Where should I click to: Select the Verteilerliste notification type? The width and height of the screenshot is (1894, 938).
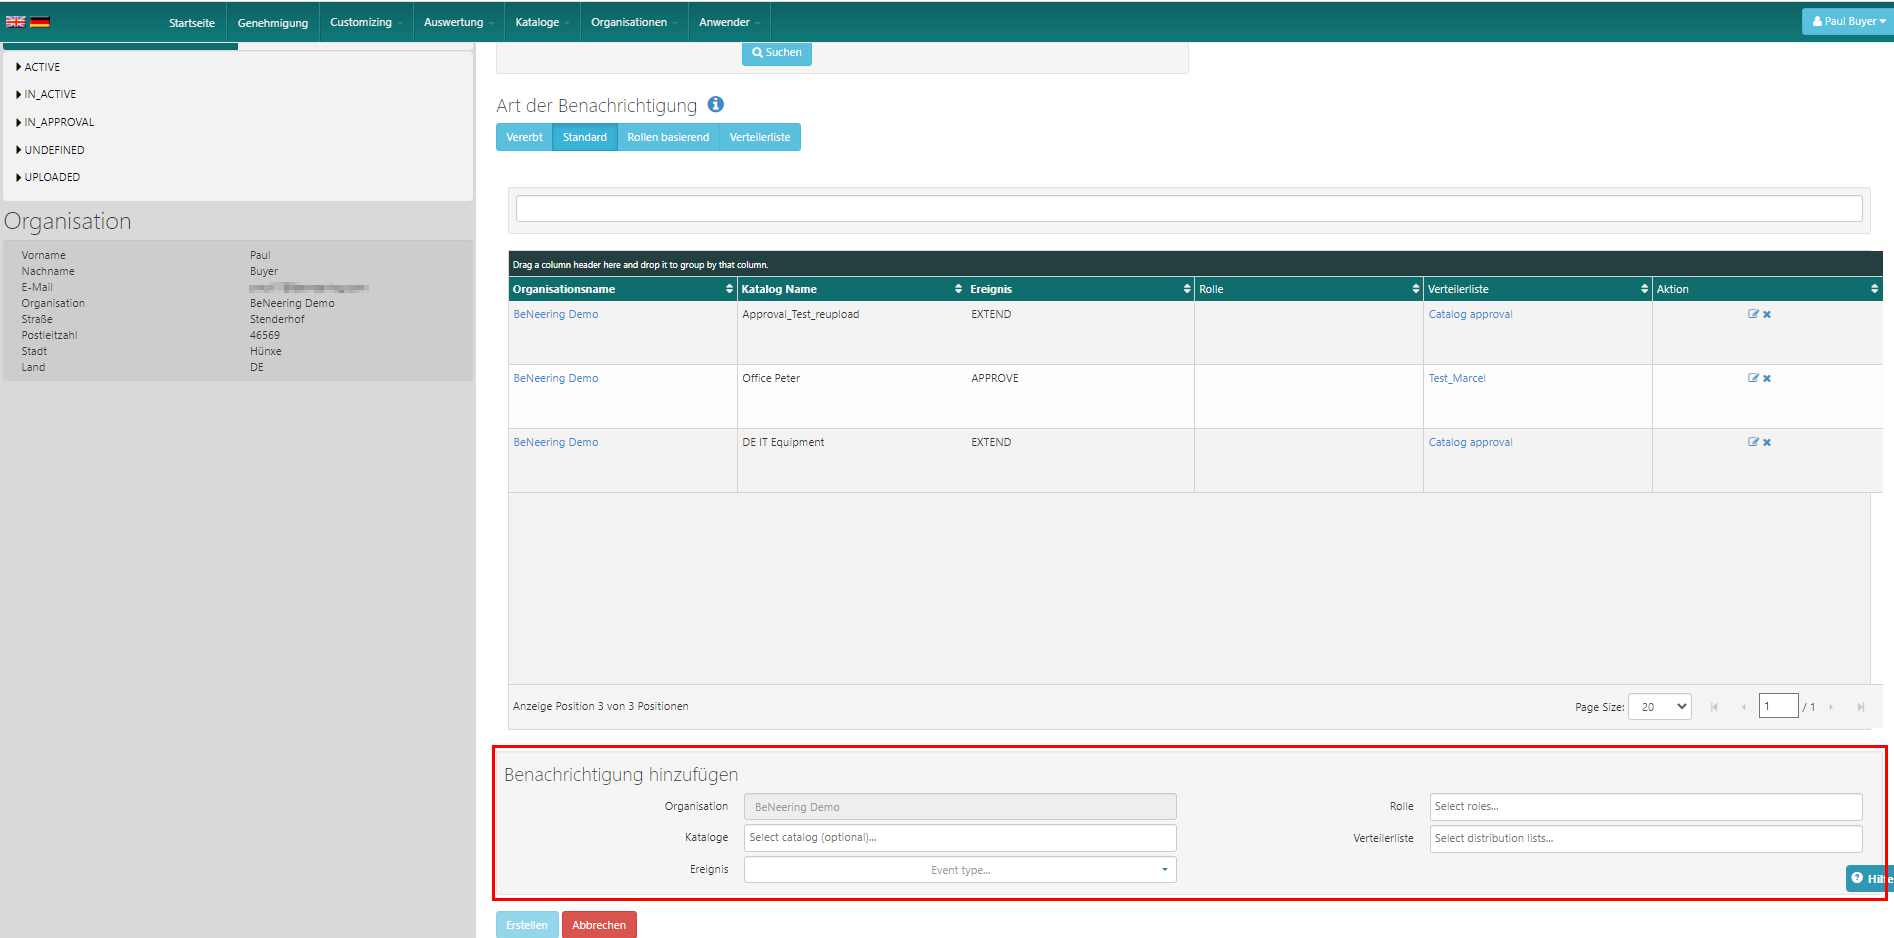[x=759, y=137]
